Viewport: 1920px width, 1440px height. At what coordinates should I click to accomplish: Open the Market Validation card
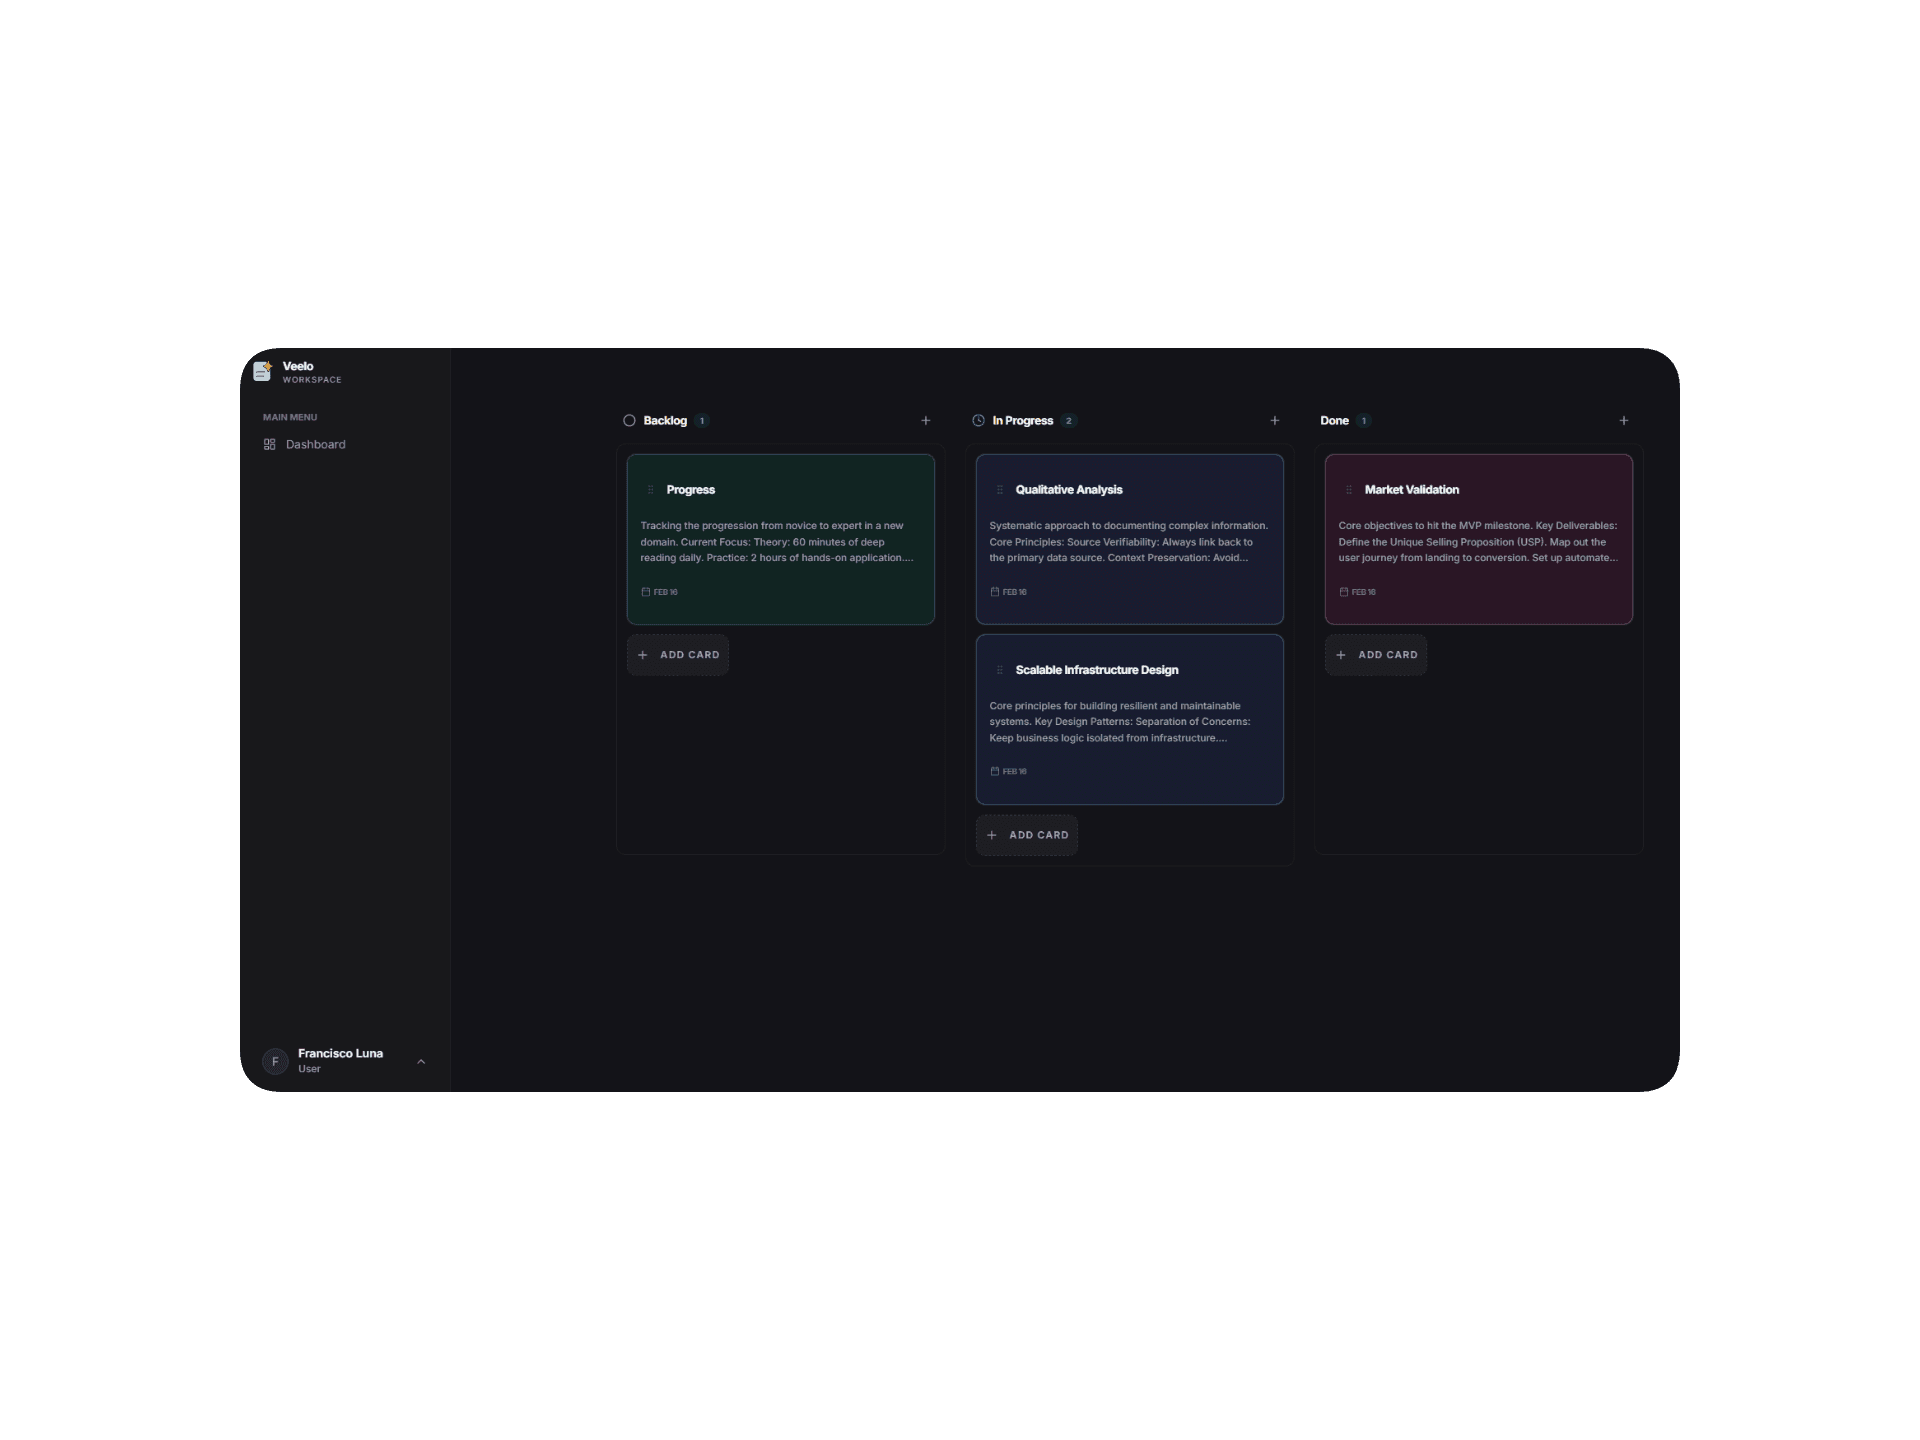click(1478, 540)
